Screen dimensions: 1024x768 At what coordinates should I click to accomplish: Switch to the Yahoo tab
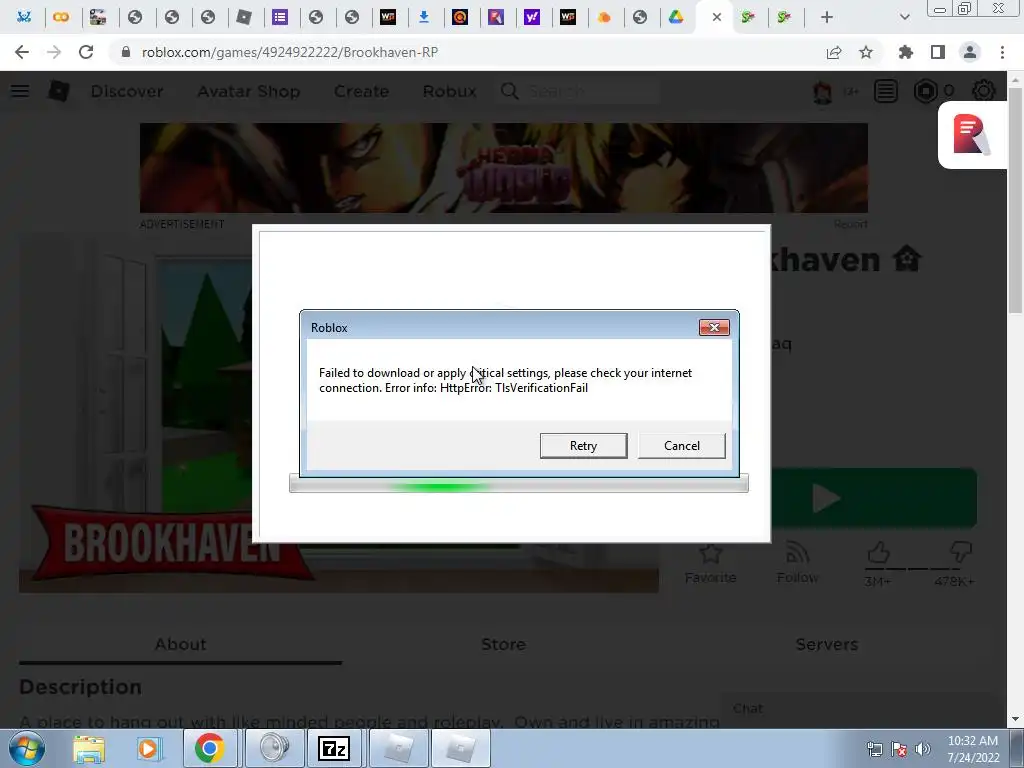[532, 17]
